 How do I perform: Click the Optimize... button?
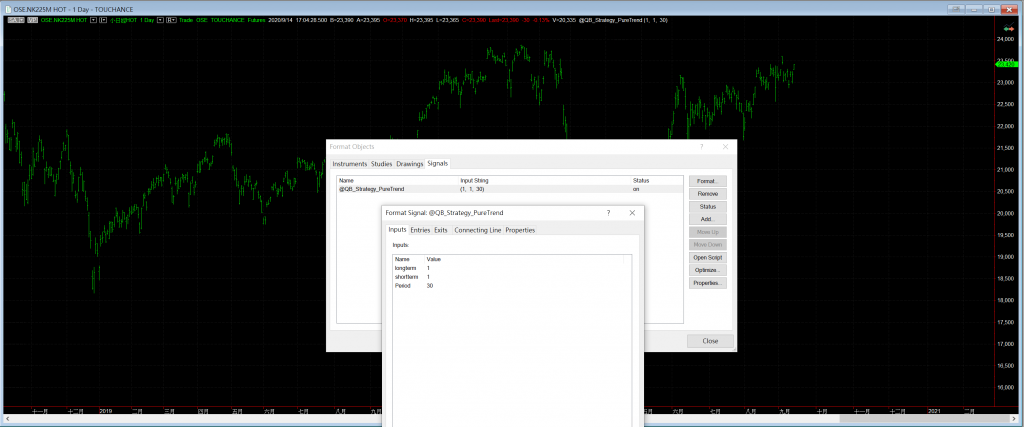click(x=707, y=270)
